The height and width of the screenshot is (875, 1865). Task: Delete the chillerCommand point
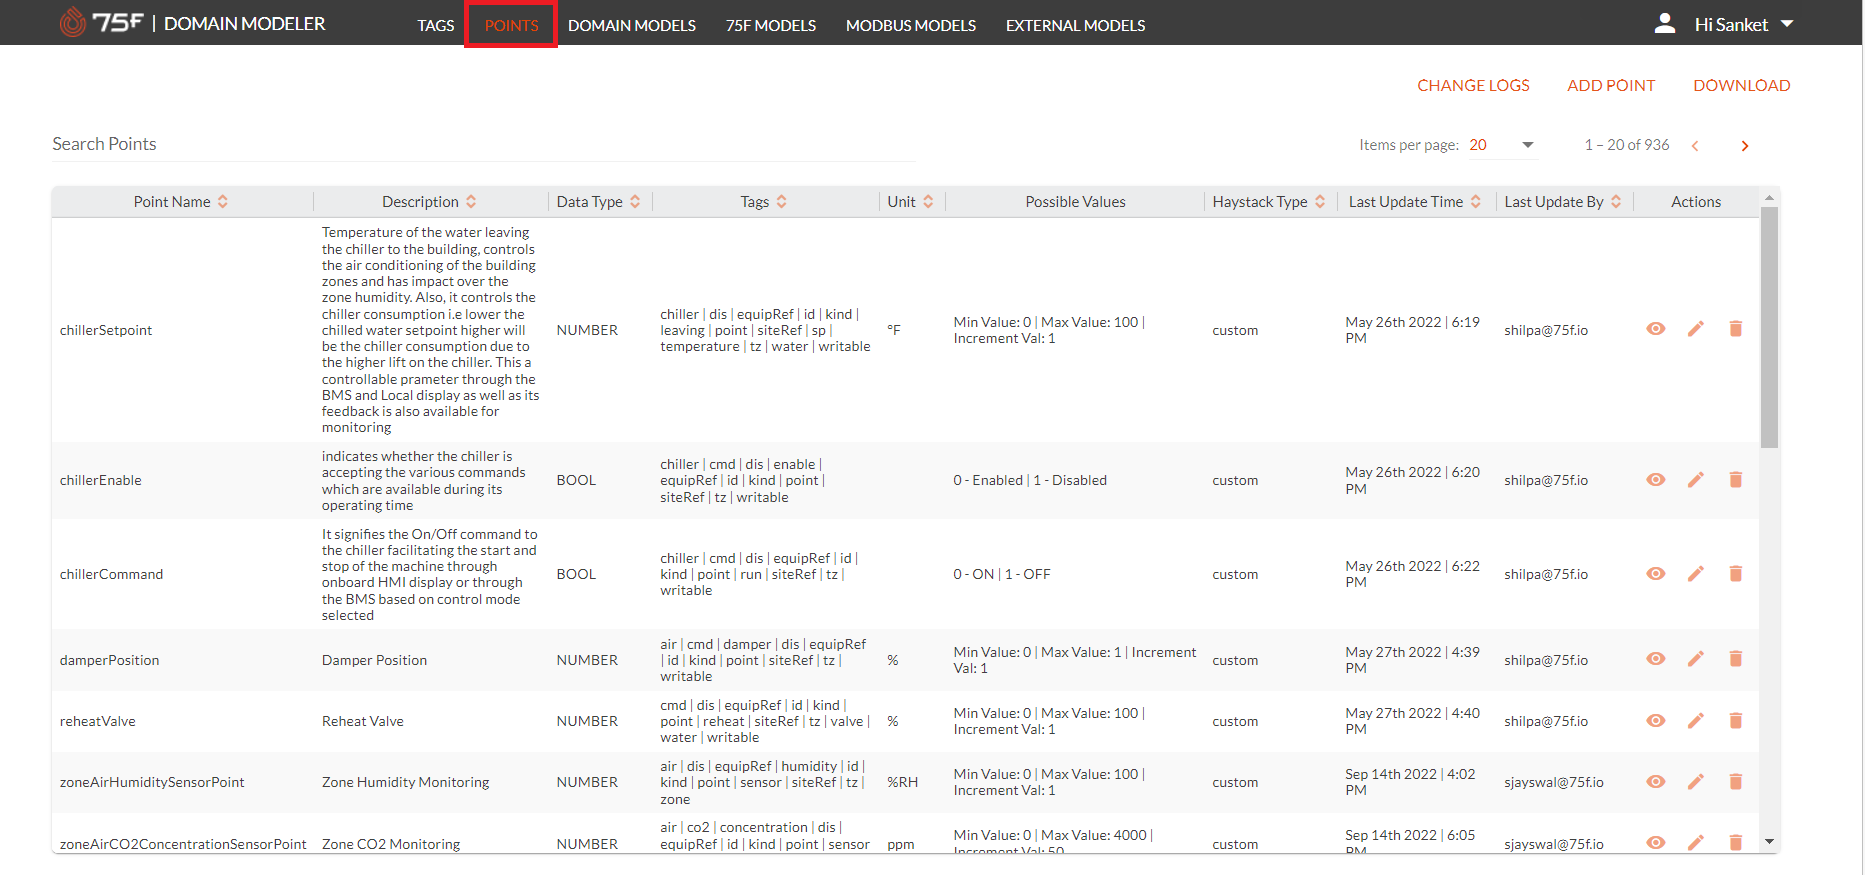(x=1736, y=574)
